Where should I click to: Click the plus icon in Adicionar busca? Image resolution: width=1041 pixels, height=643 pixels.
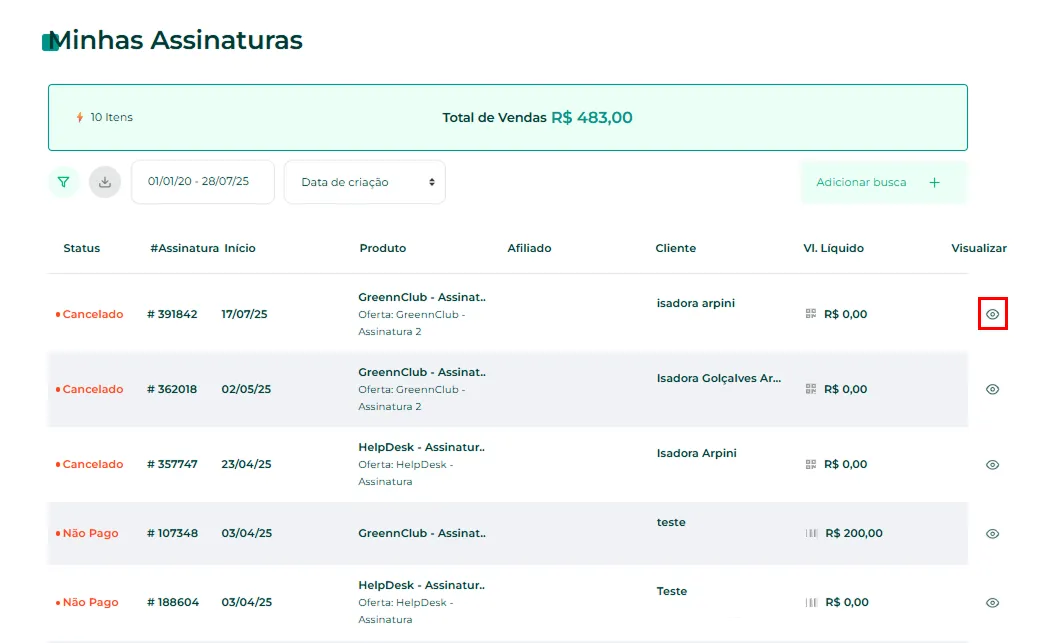pos(935,182)
